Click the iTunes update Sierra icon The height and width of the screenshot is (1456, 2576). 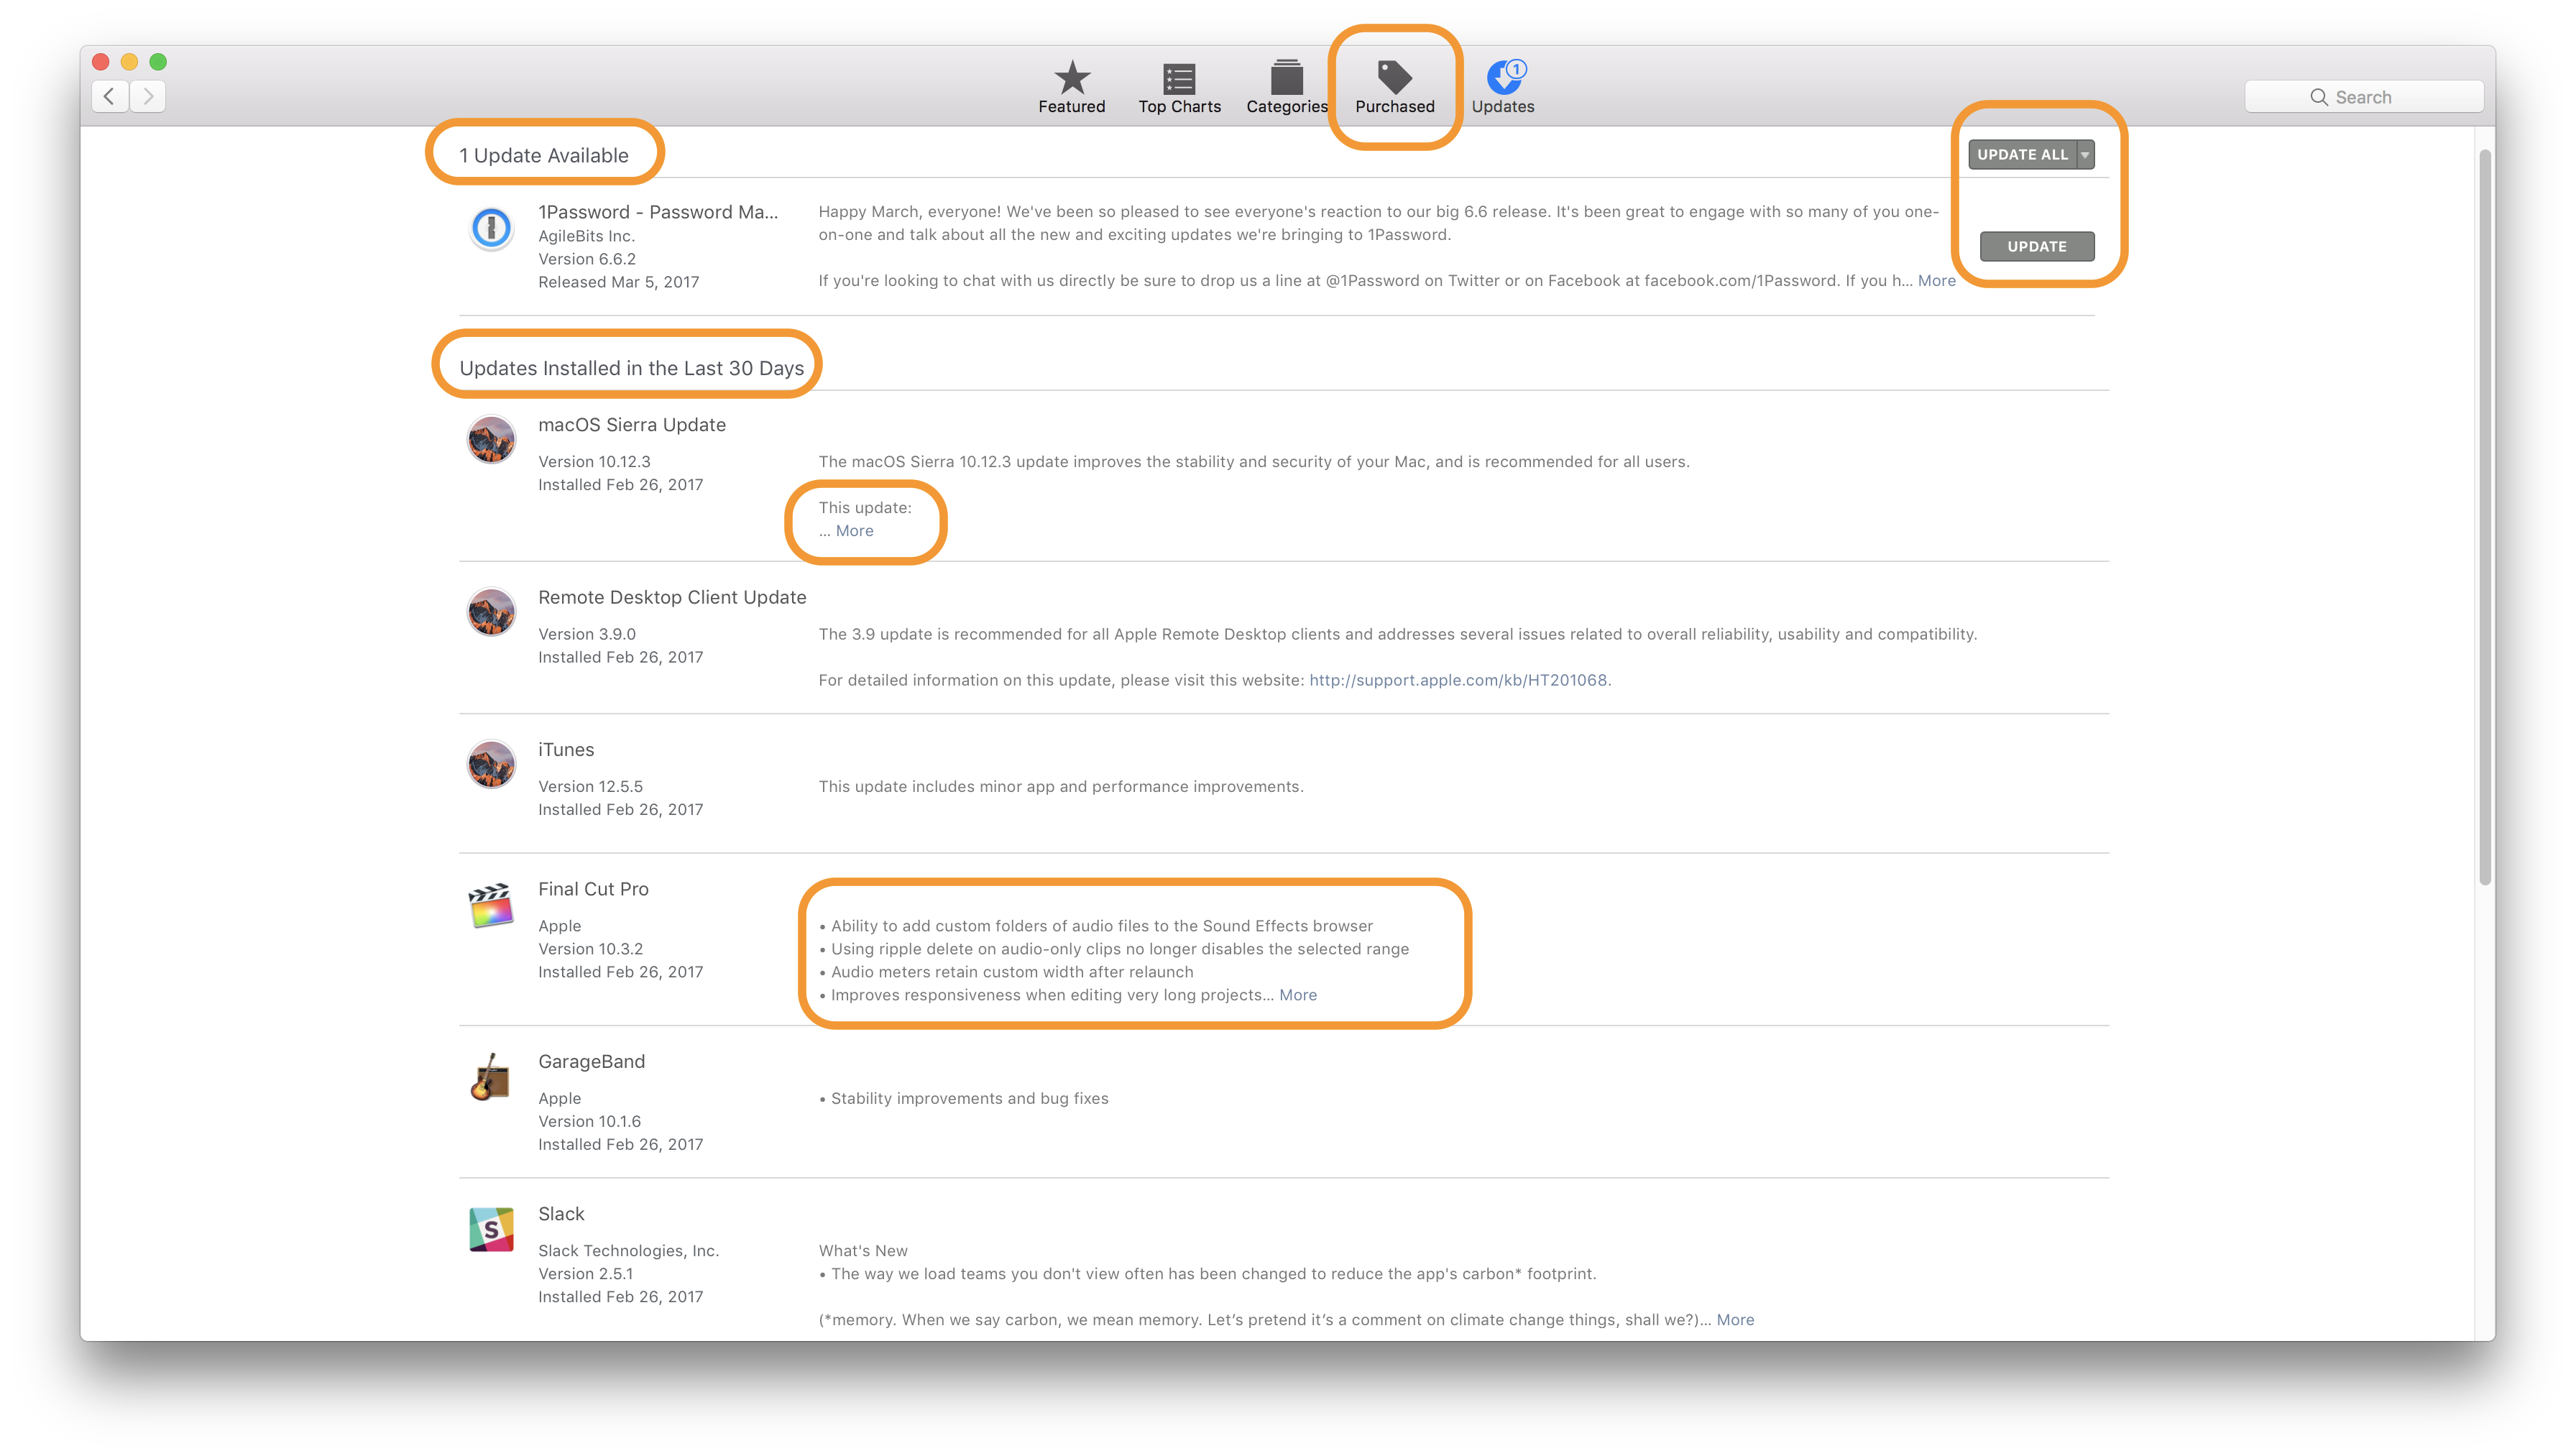(491, 765)
